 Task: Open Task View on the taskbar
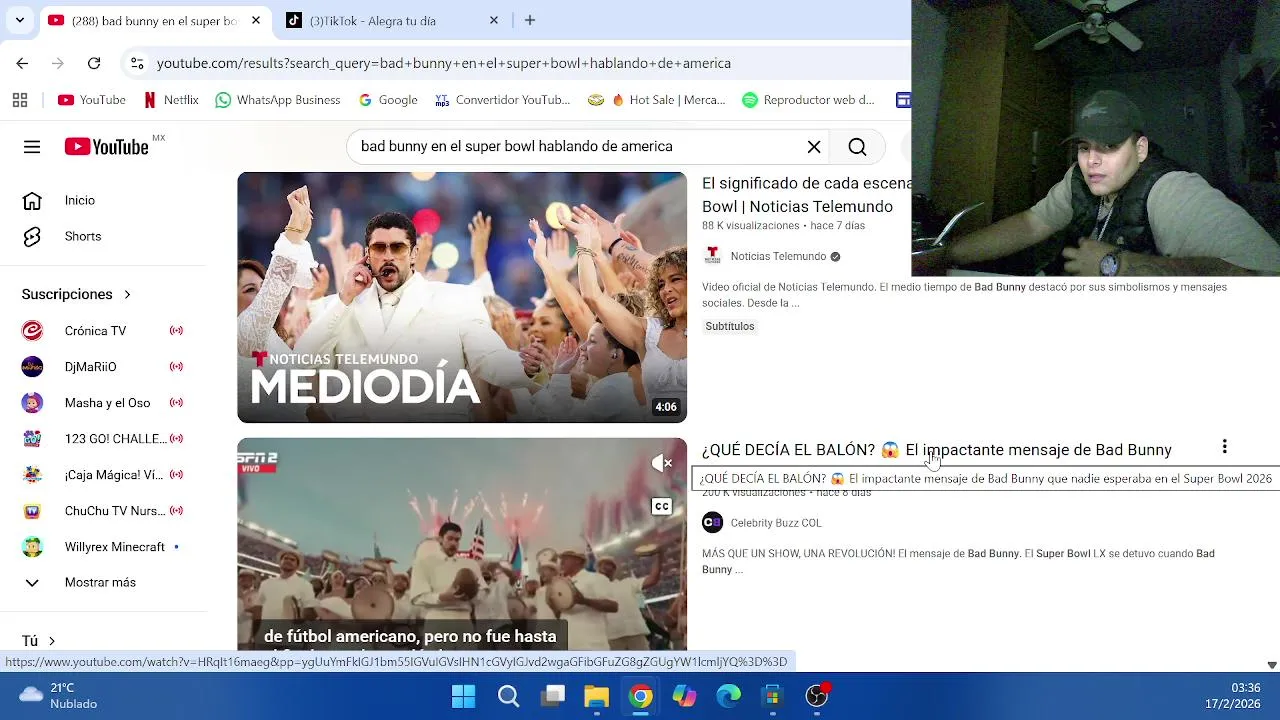click(553, 696)
